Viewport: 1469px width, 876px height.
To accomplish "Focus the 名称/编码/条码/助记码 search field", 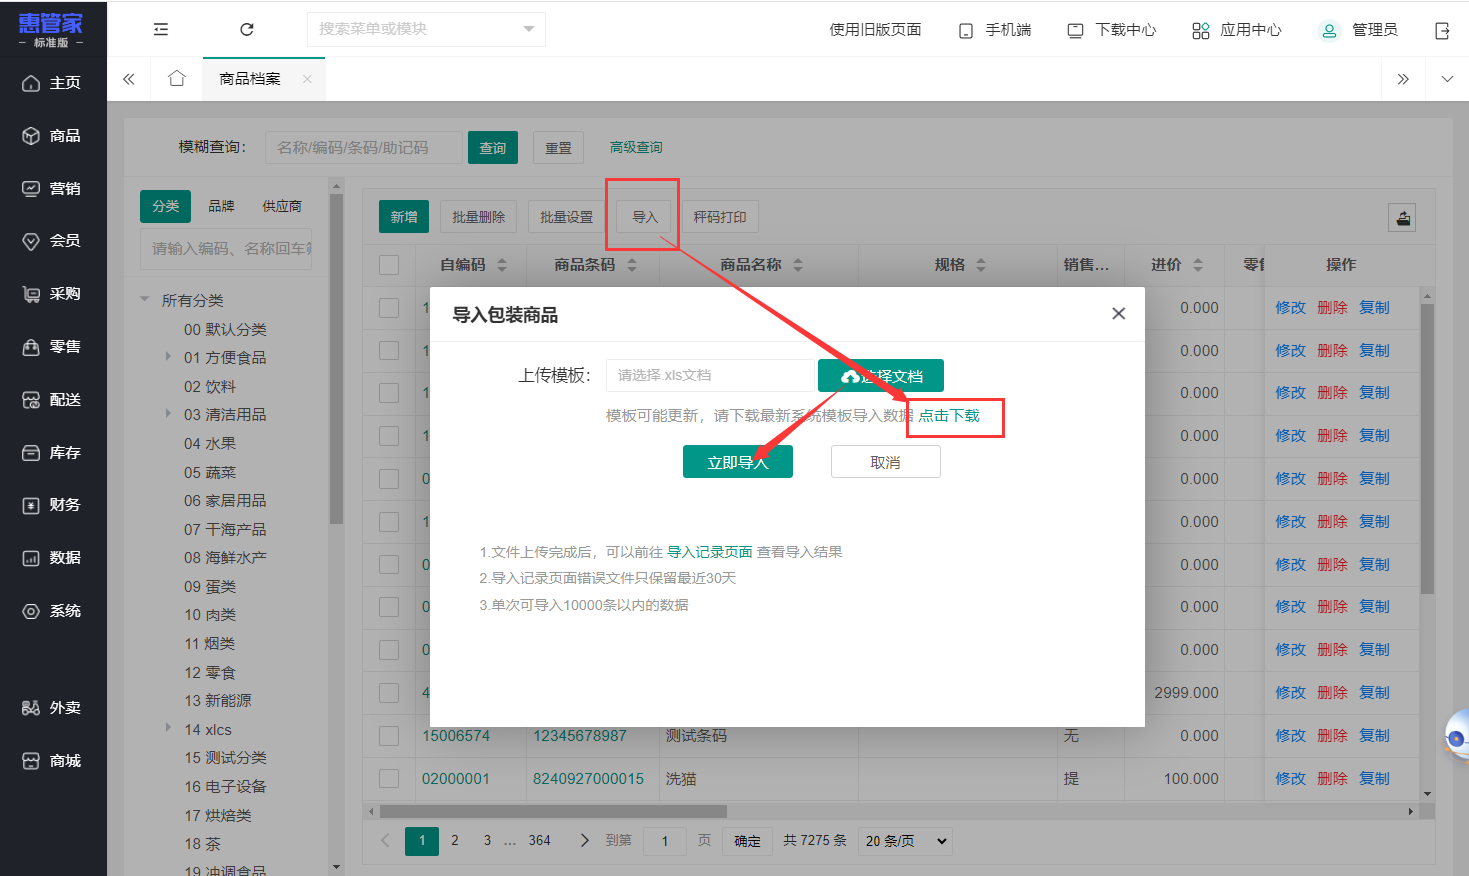I will pyautogui.click(x=364, y=148).
